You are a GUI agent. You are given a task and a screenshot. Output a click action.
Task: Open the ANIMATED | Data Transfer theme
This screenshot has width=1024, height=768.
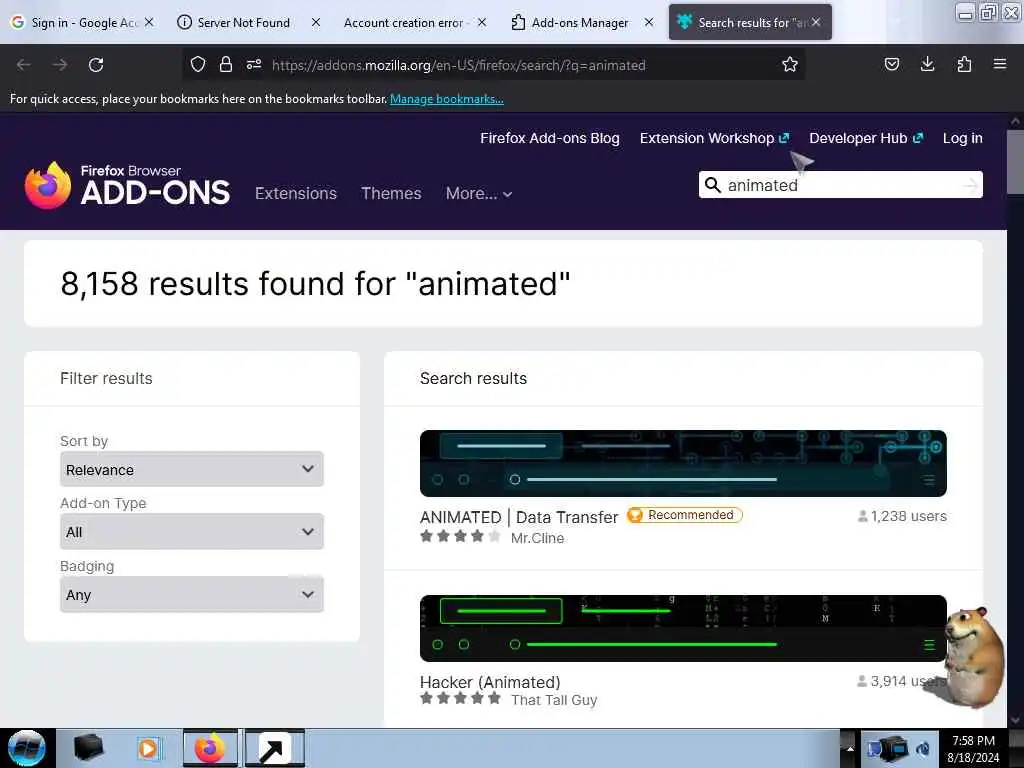519,517
